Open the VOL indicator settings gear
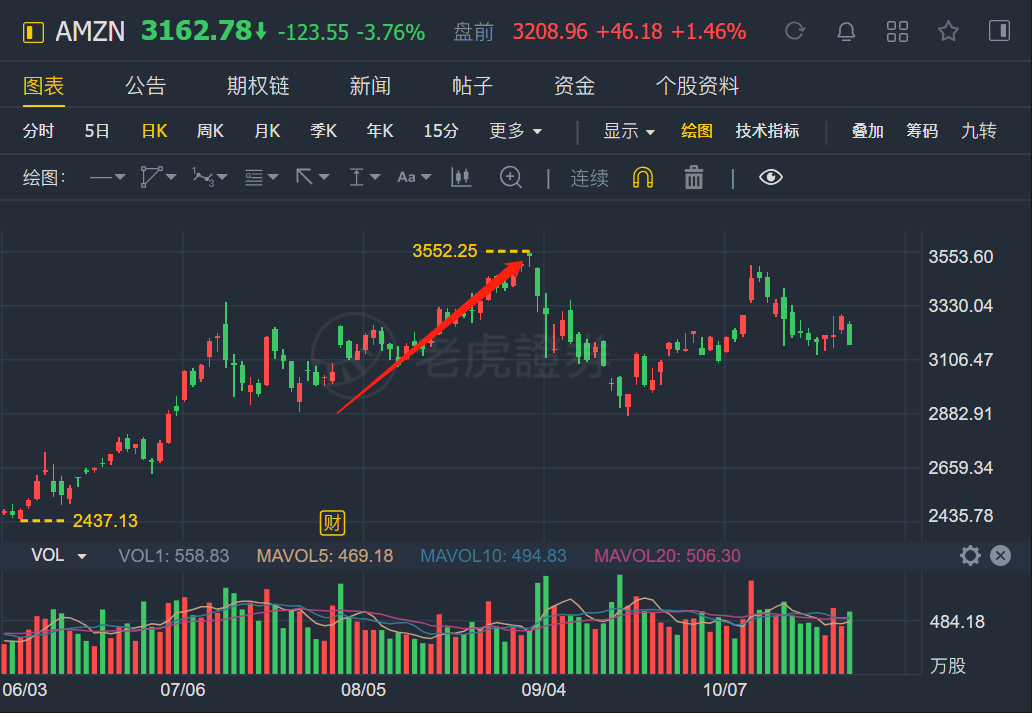Screen dimensions: 1032x713 coord(970,556)
